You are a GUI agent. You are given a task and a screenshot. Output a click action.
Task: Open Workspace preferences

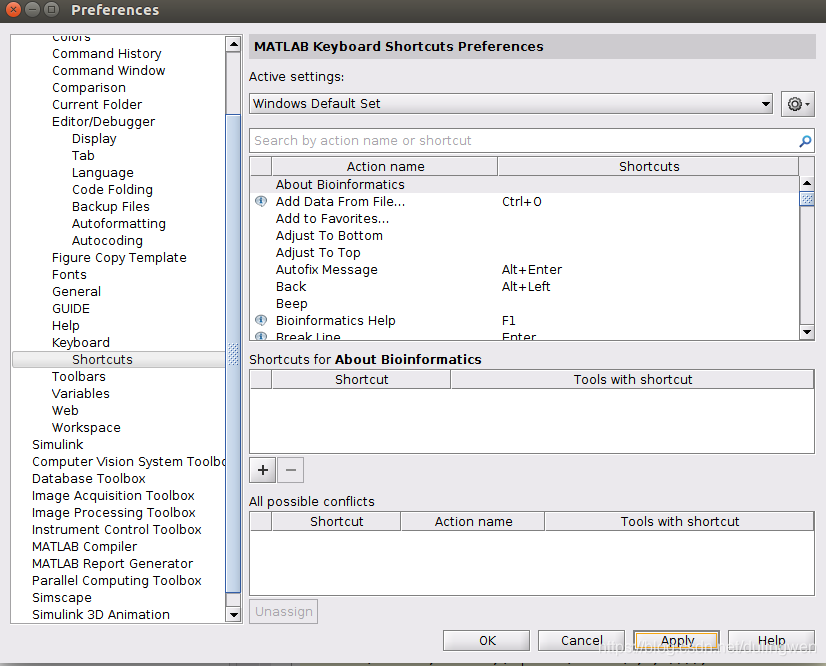[x=86, y=427]
